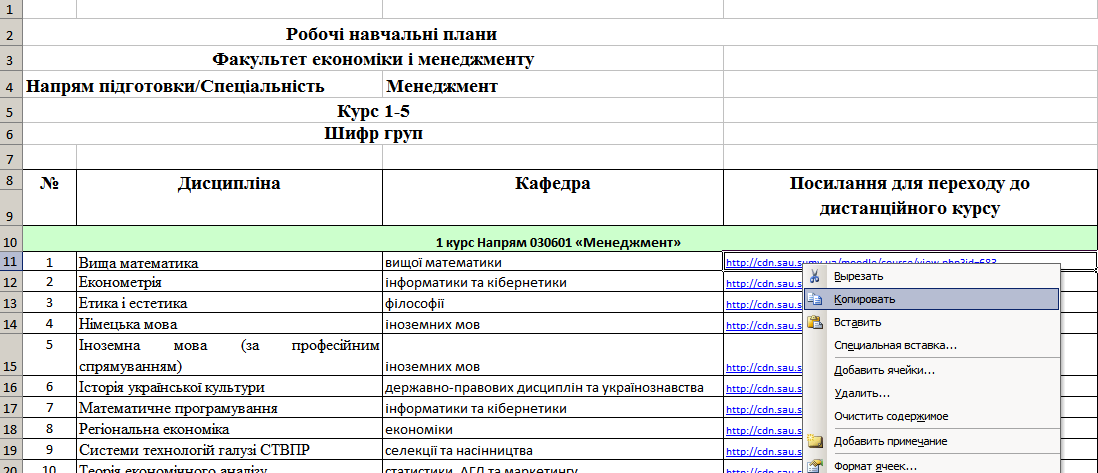Click the cell 'Німецька мова'
1098x473 pixels.
tap(229, 324)
